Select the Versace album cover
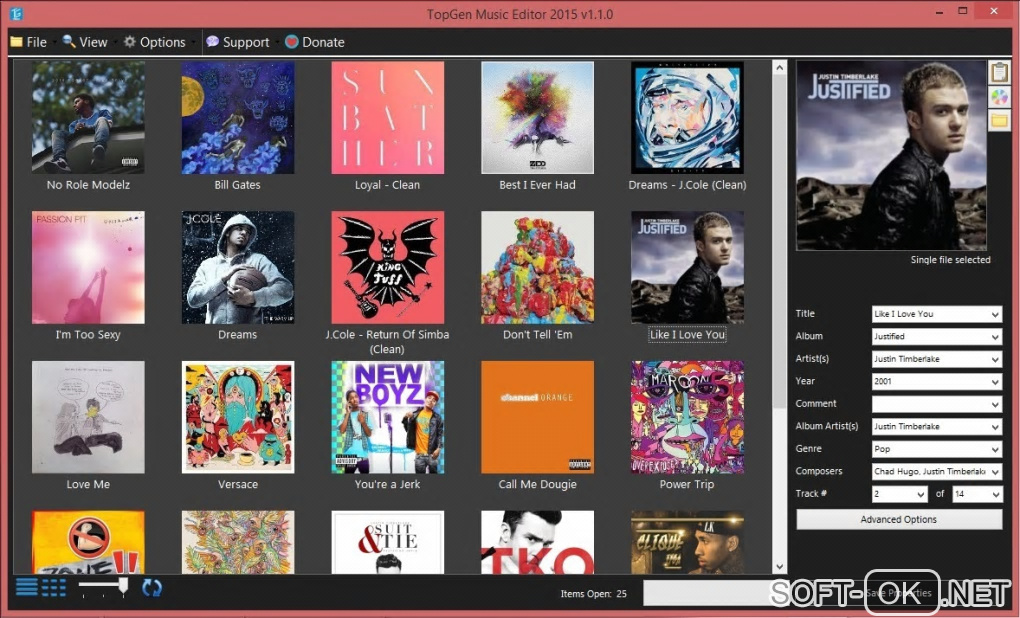The height and width of the screenshot is (618, 1020). (238, 417)
